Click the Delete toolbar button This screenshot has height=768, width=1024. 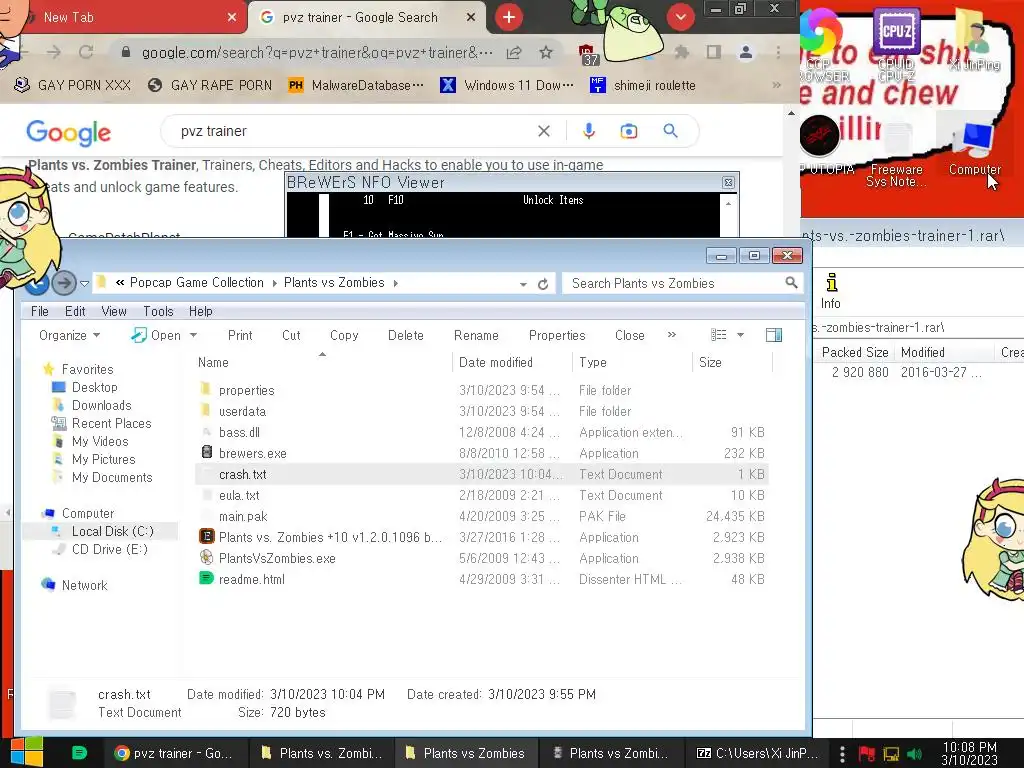click(x=406, y=335)
